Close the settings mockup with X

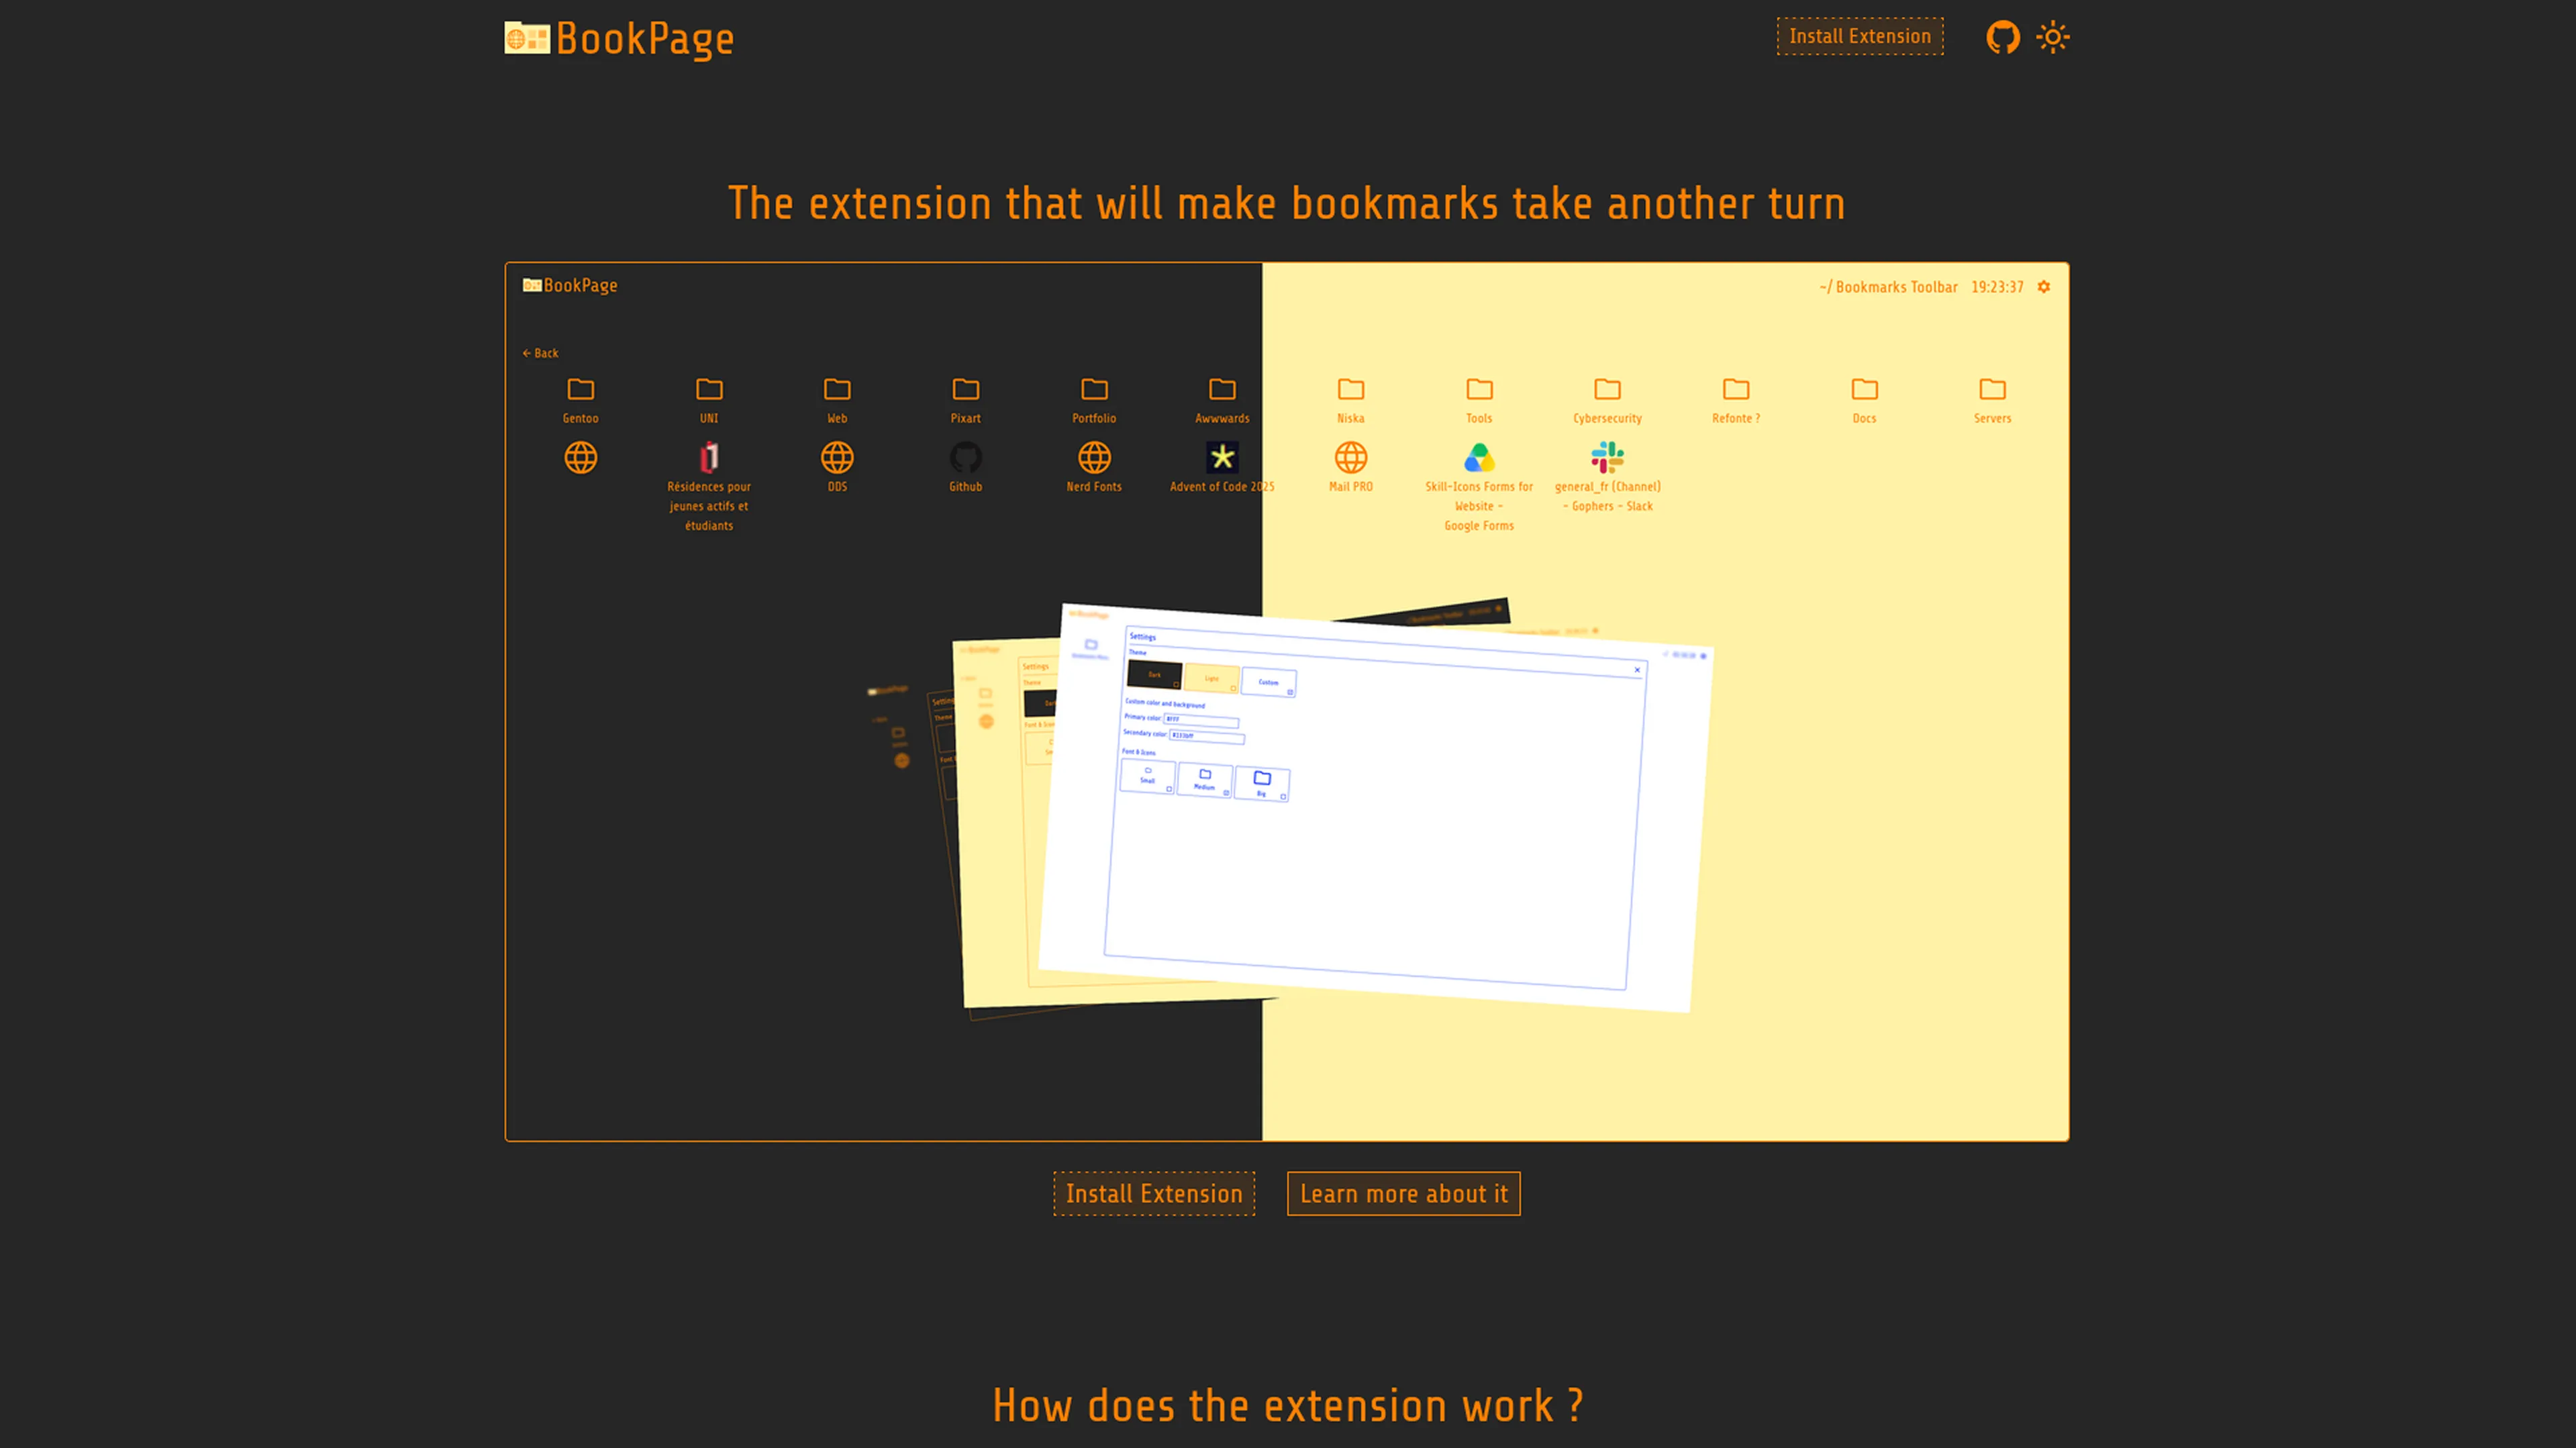pyautogui.click(x=1637, y=670)
